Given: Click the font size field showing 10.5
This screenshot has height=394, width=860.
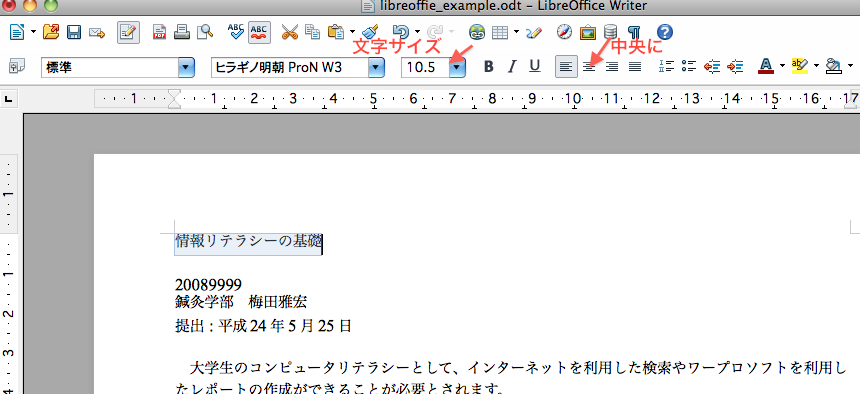Looking at the screenshot, I should [x=426, y=67].
